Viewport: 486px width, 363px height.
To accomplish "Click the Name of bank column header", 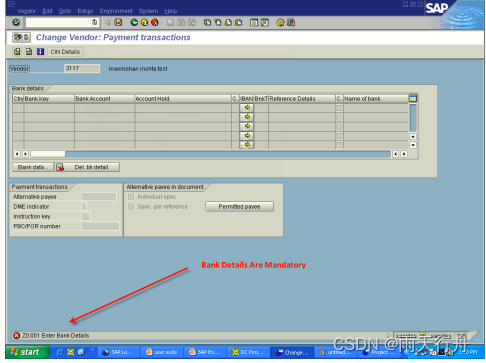I will (x=376, y=99).
